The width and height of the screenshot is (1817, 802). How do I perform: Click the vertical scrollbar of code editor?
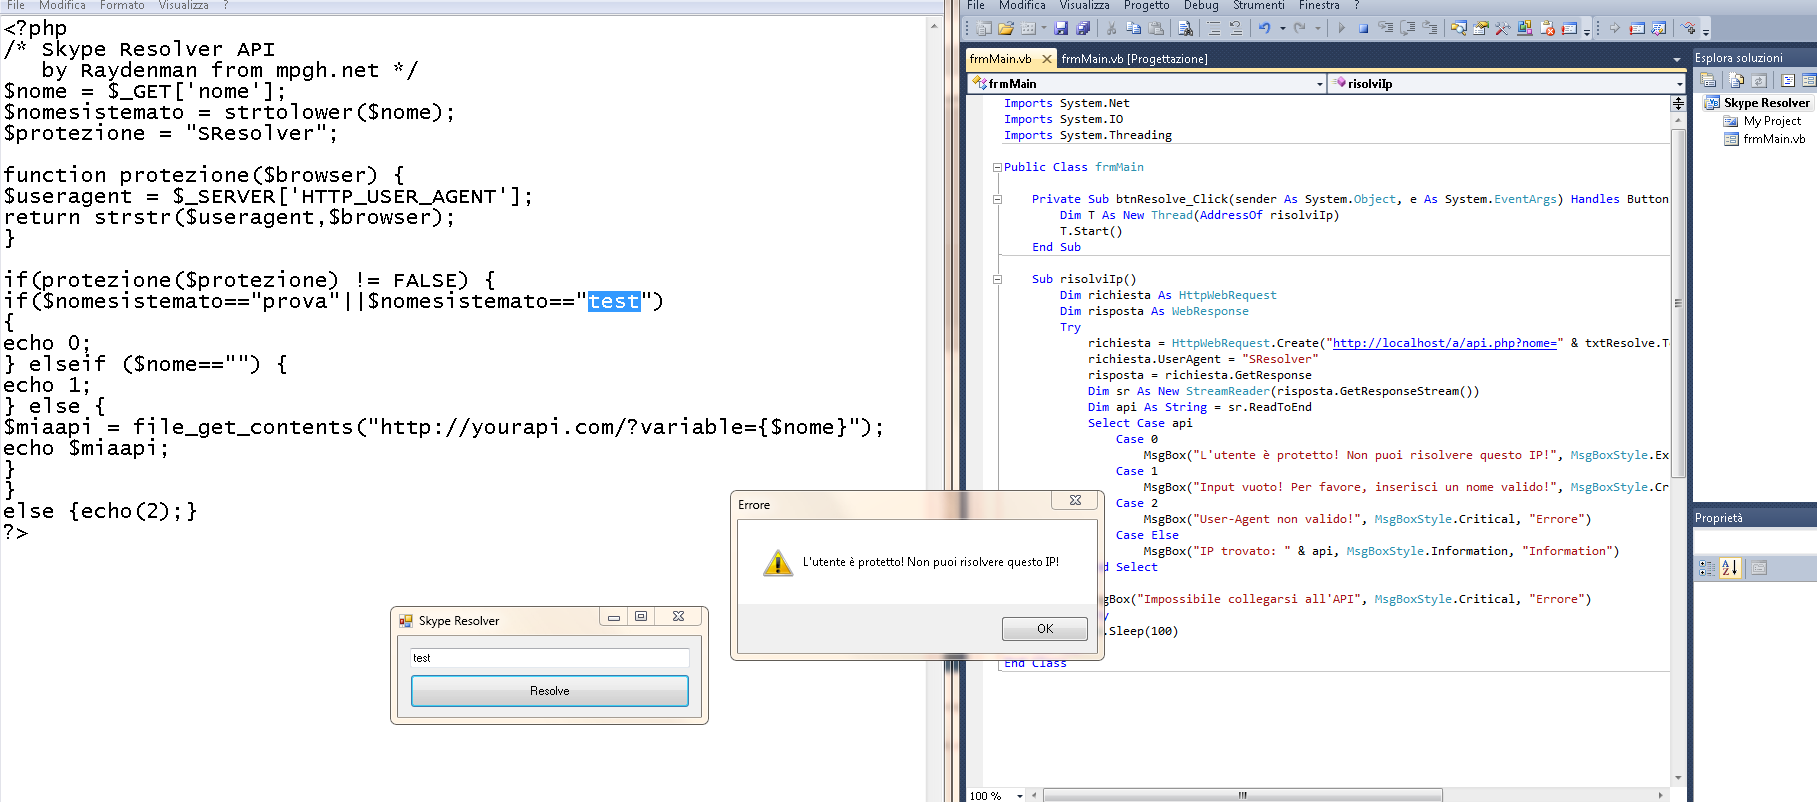[1678, 303]
